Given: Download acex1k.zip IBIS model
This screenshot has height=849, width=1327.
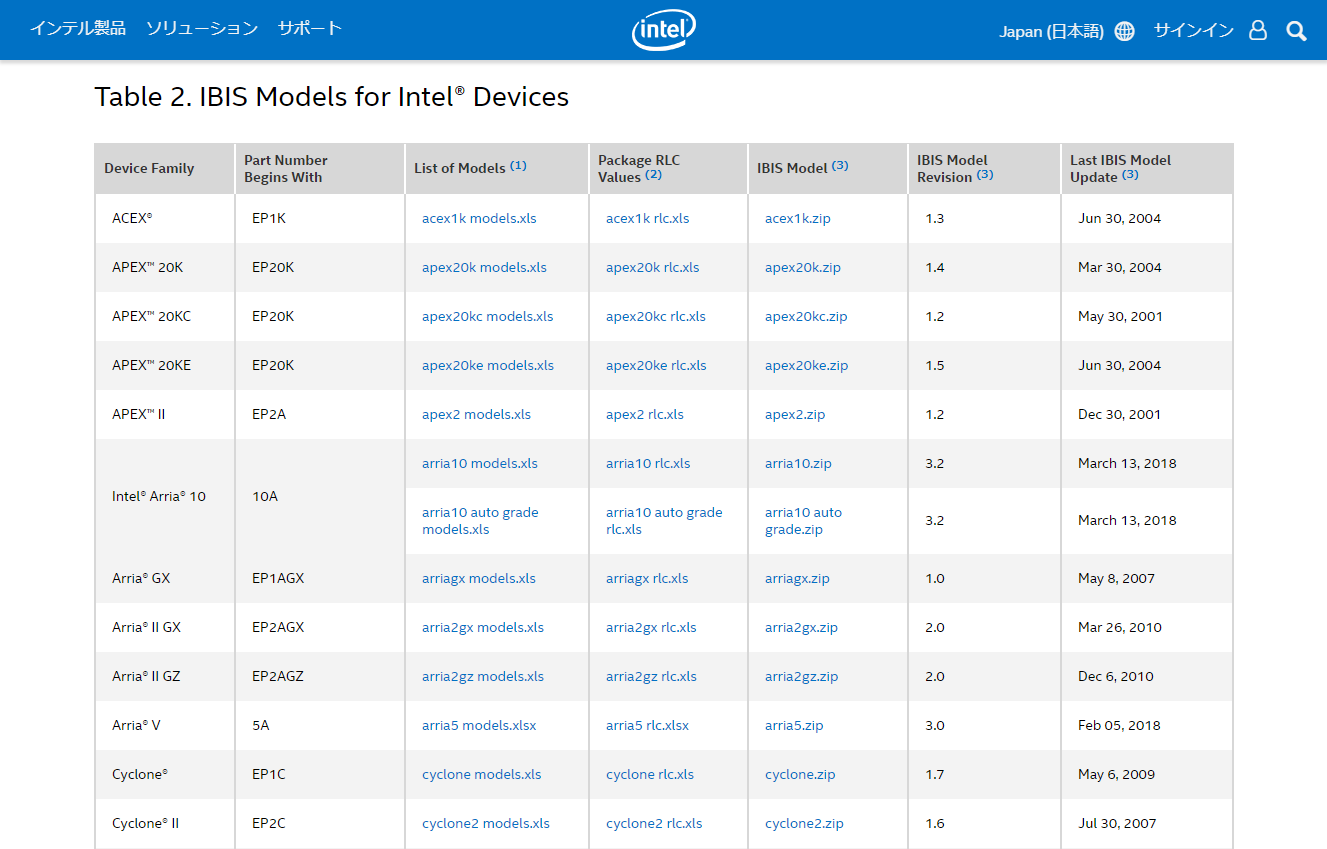Looking at the screenshot, I should 797,218.
